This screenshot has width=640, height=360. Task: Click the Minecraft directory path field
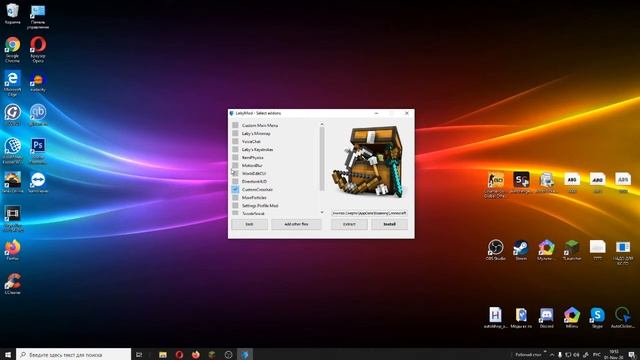point(369,213)
